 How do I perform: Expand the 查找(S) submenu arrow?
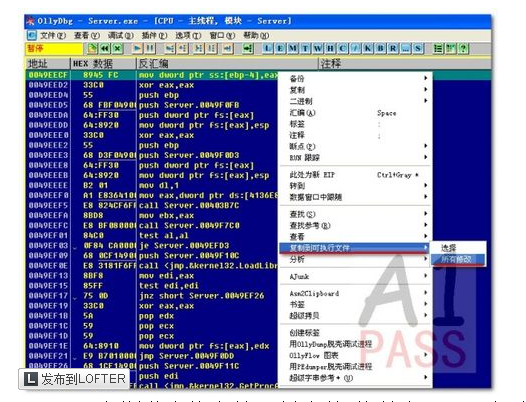(x=425, y=213)
